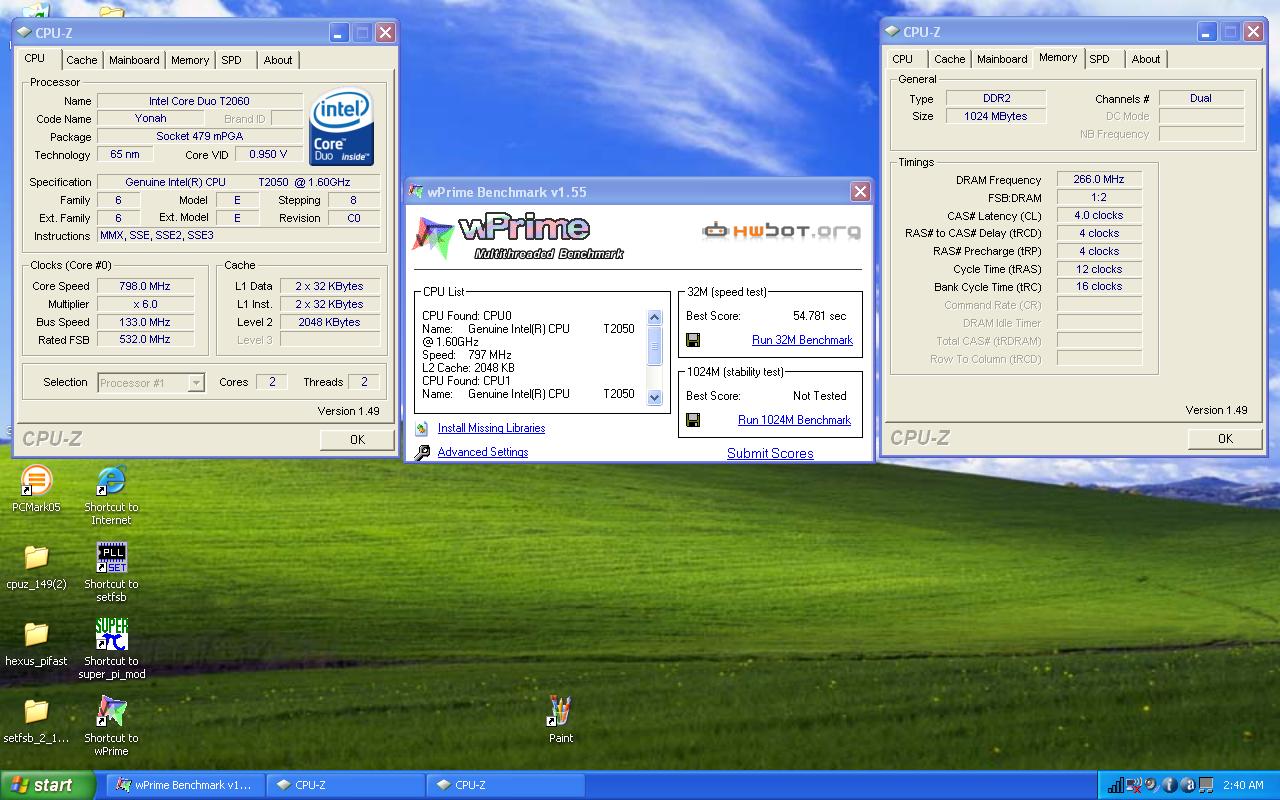
Task: Click the Install Missing Libraries icon
Action: tap(421, 428)
